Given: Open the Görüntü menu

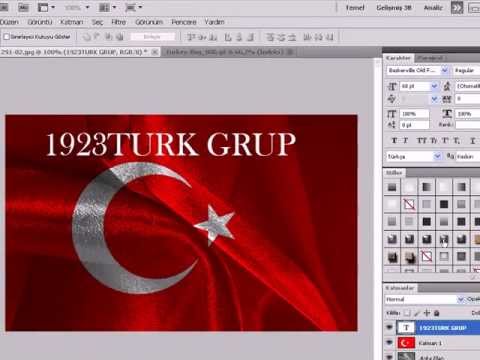Looking at the screenshot, I should click(x=40, y=22).
